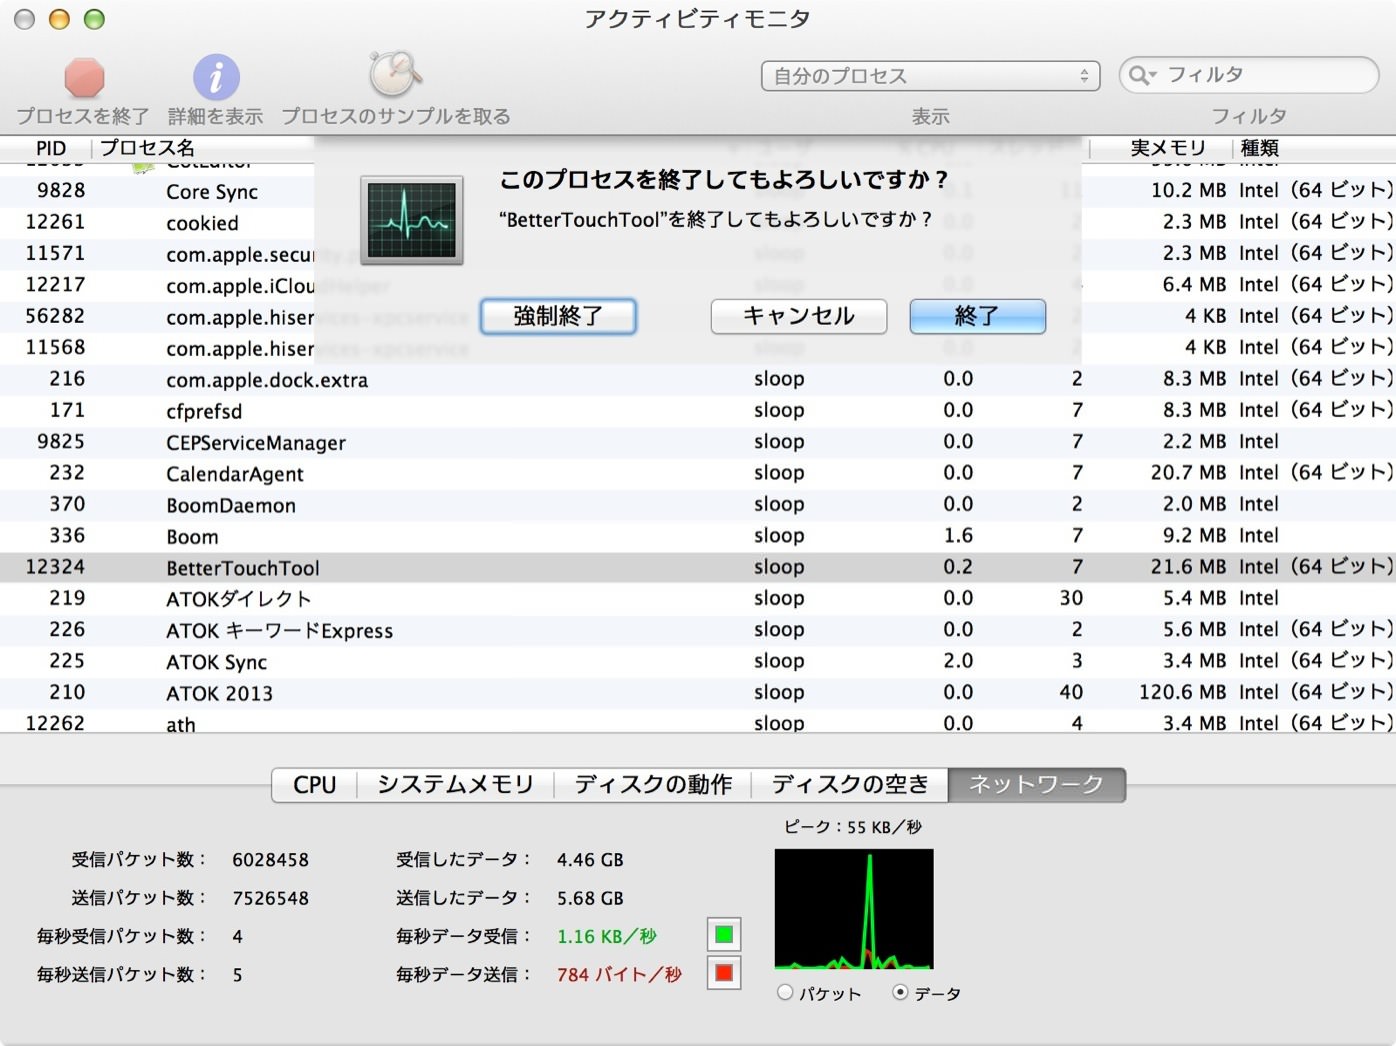Screen dimensions: 1396x1046
Task: Select the CEPServiceManager process row
Action: click(x=698, y=442)
